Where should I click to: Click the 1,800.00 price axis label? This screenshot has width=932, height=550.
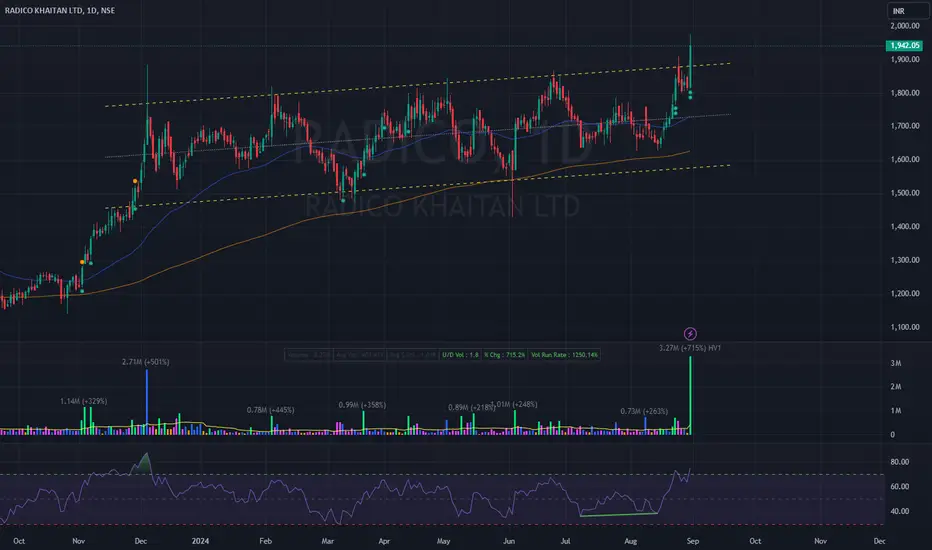pyautogui.click(x=905, y=93)
